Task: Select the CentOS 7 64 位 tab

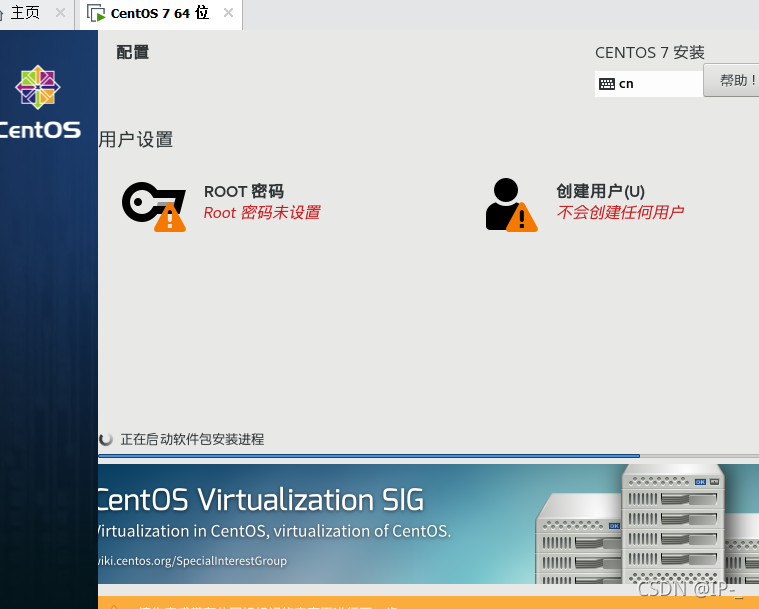Action: pos(160,14)
